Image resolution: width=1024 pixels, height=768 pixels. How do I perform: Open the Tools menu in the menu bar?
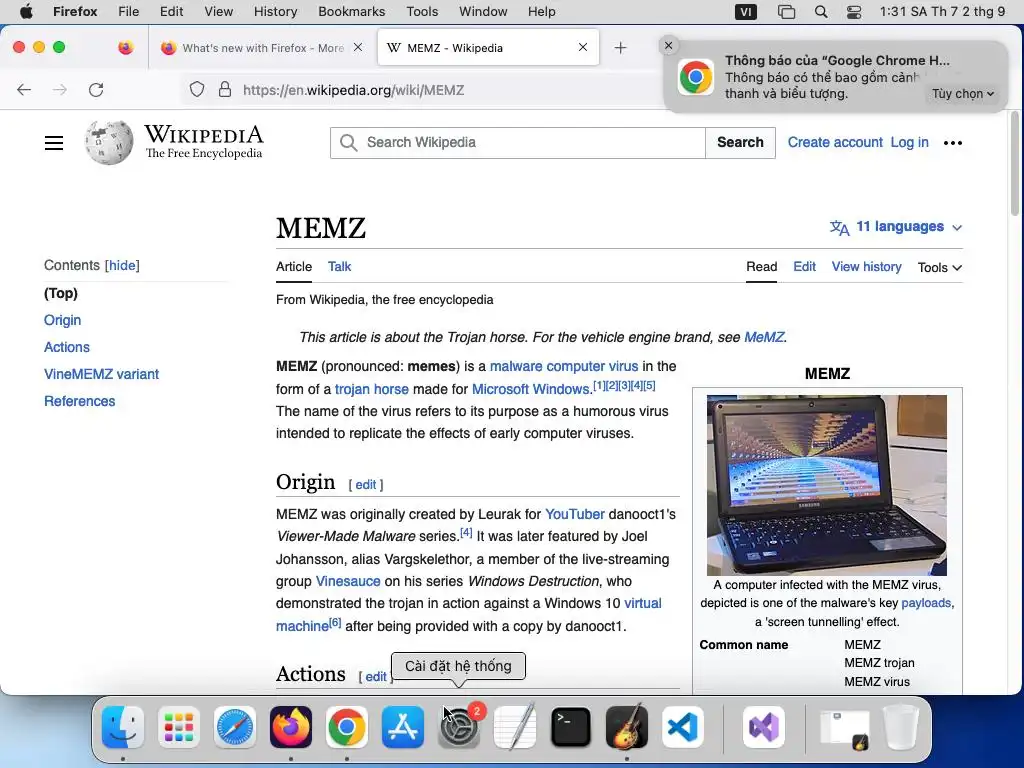point(423,12)
